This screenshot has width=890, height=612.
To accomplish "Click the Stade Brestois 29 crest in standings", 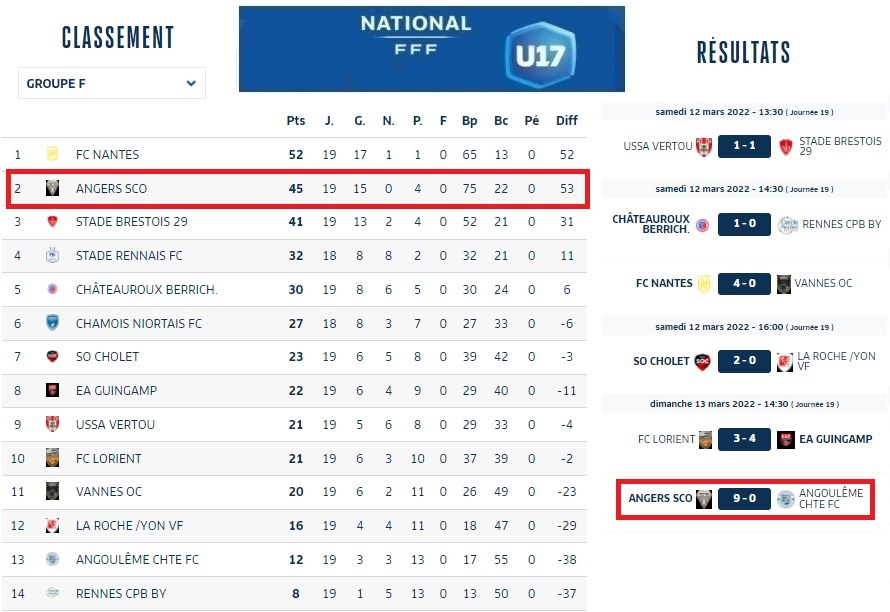I will pos(53,222).
